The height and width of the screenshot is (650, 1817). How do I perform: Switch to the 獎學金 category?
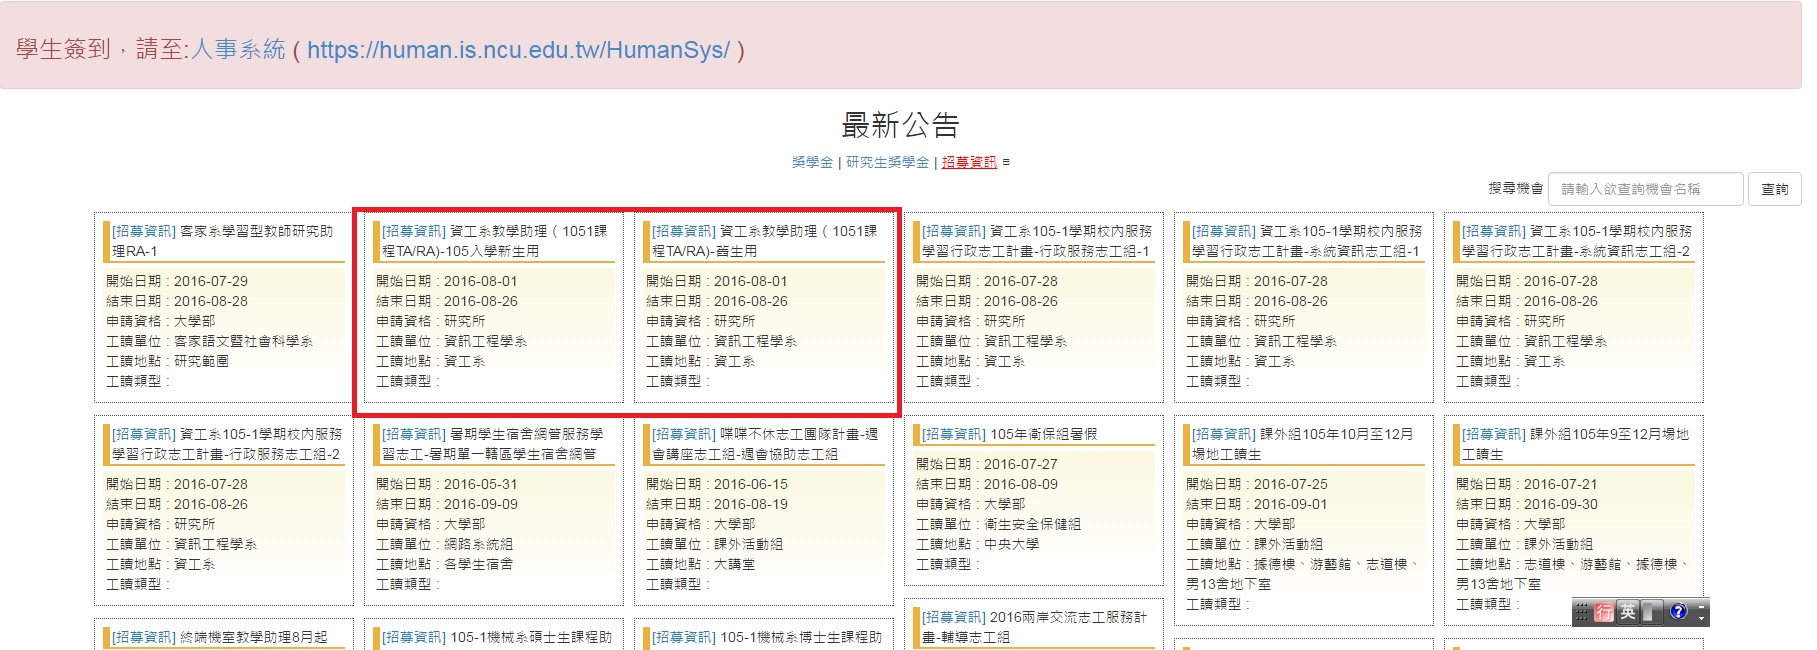click(x=812, y=162)
